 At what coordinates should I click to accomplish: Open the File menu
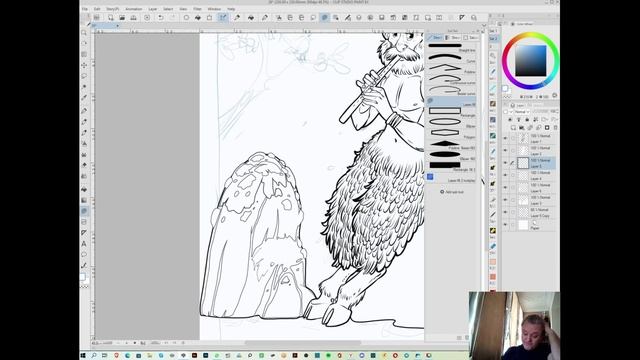pyautogui.click(x=84, y=9)
